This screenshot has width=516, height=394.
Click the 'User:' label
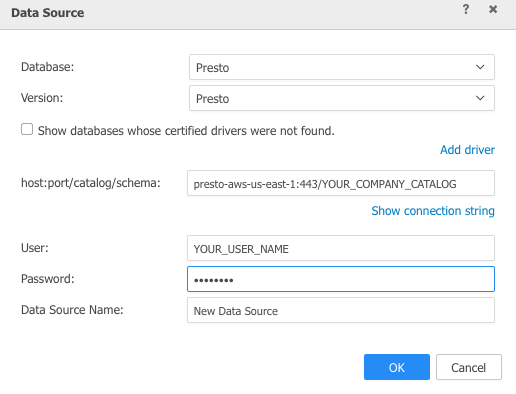coord(35,248)
